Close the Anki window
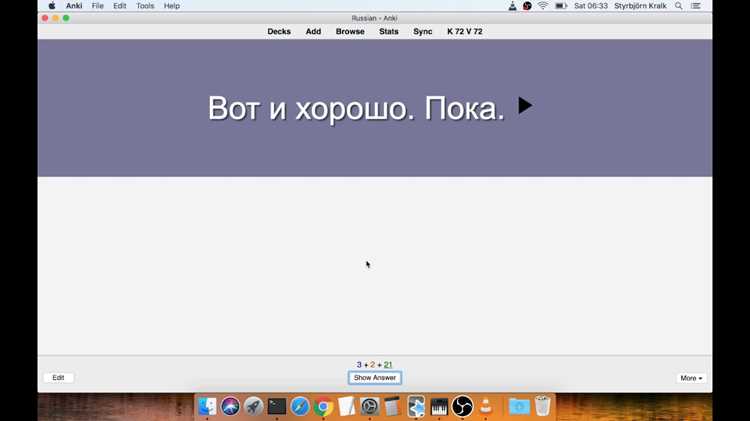Image resolution: width=750 pixels, height=421 pixels. tap(45, 18)
